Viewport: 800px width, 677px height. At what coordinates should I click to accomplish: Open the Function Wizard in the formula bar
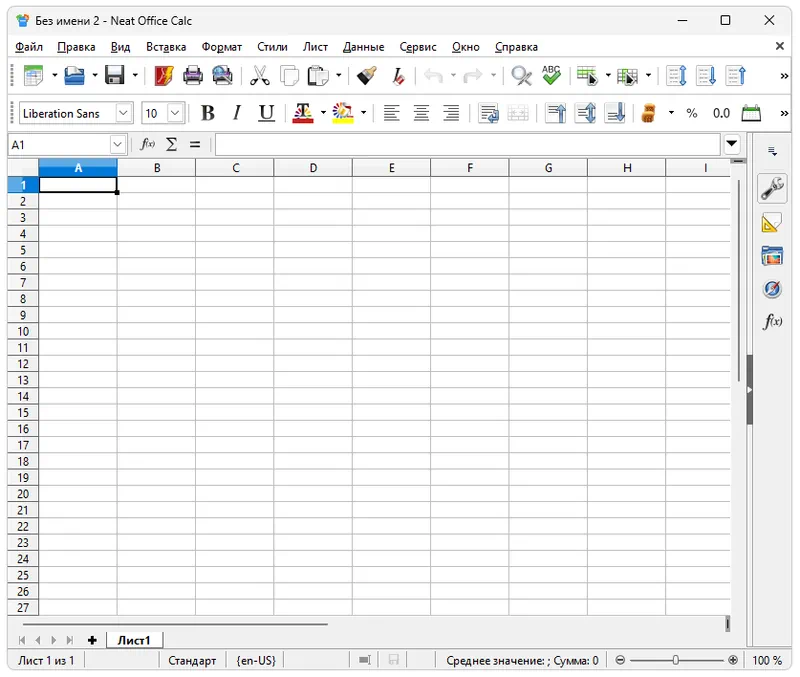pos(147,144)
